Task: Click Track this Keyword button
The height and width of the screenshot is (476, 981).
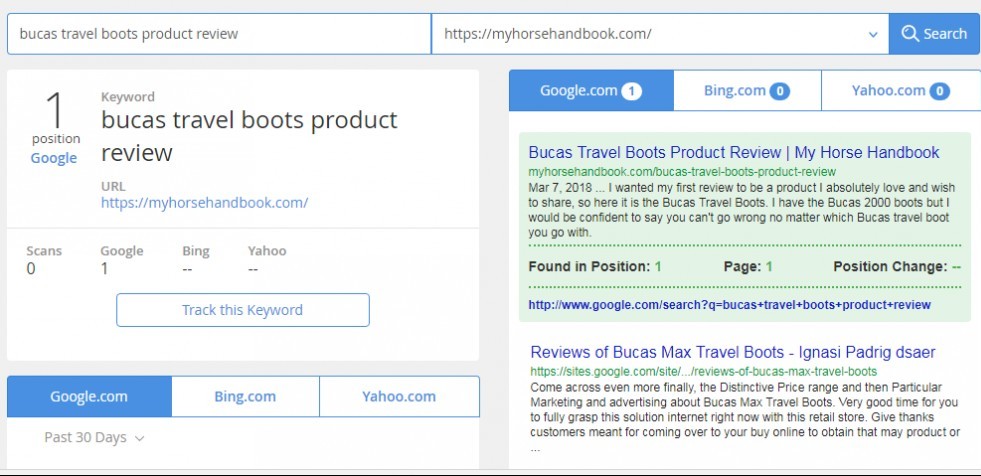Action: (243, 310)
